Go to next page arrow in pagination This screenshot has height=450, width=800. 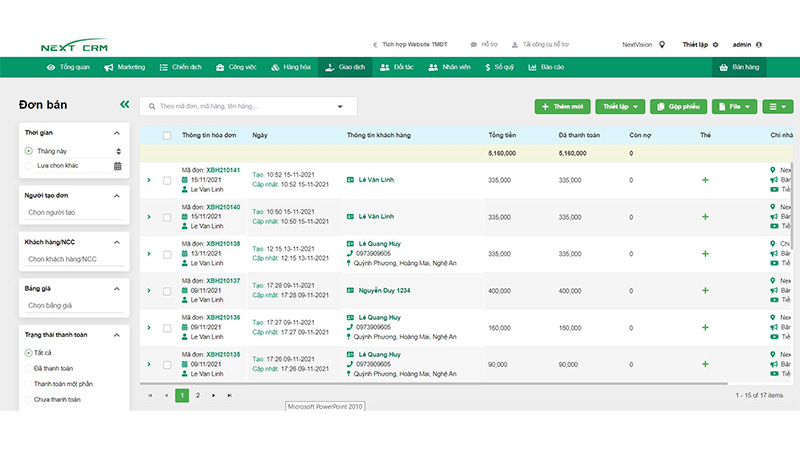[x=214, y=395]
